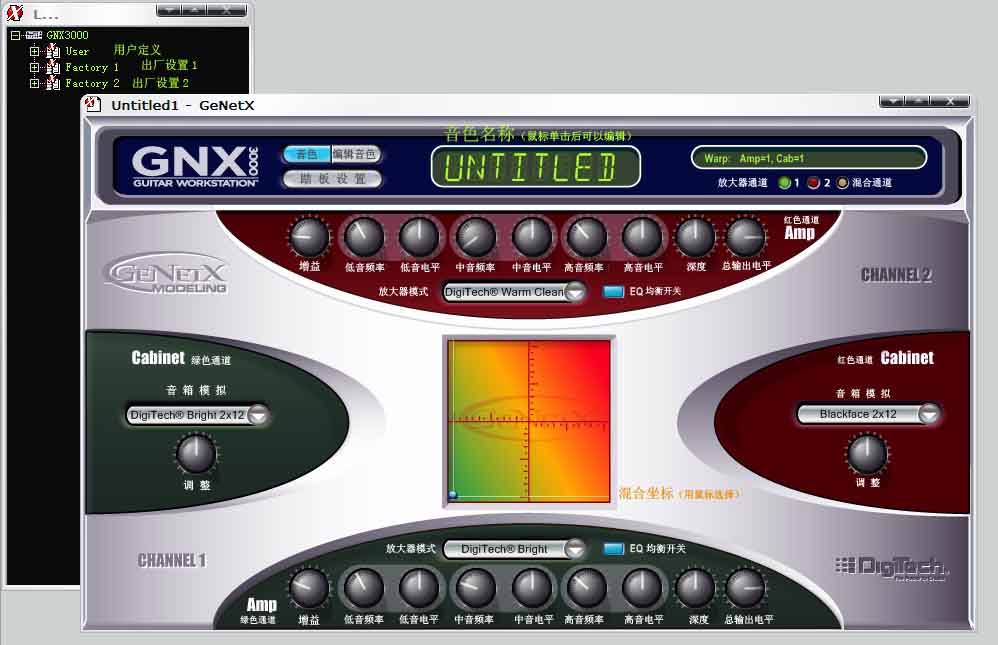The width and height of the screenshot is (998, 645).
Task: Click green channel 低音频率 knob
Action: (364, 589)
